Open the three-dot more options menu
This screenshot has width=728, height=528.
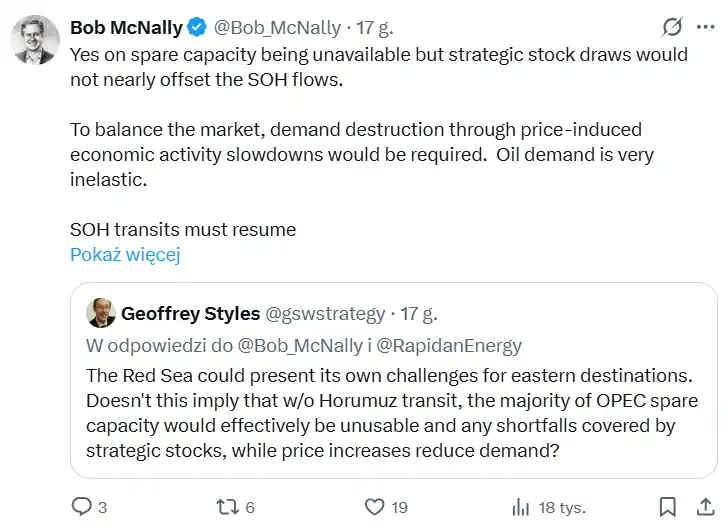[708, 27]
